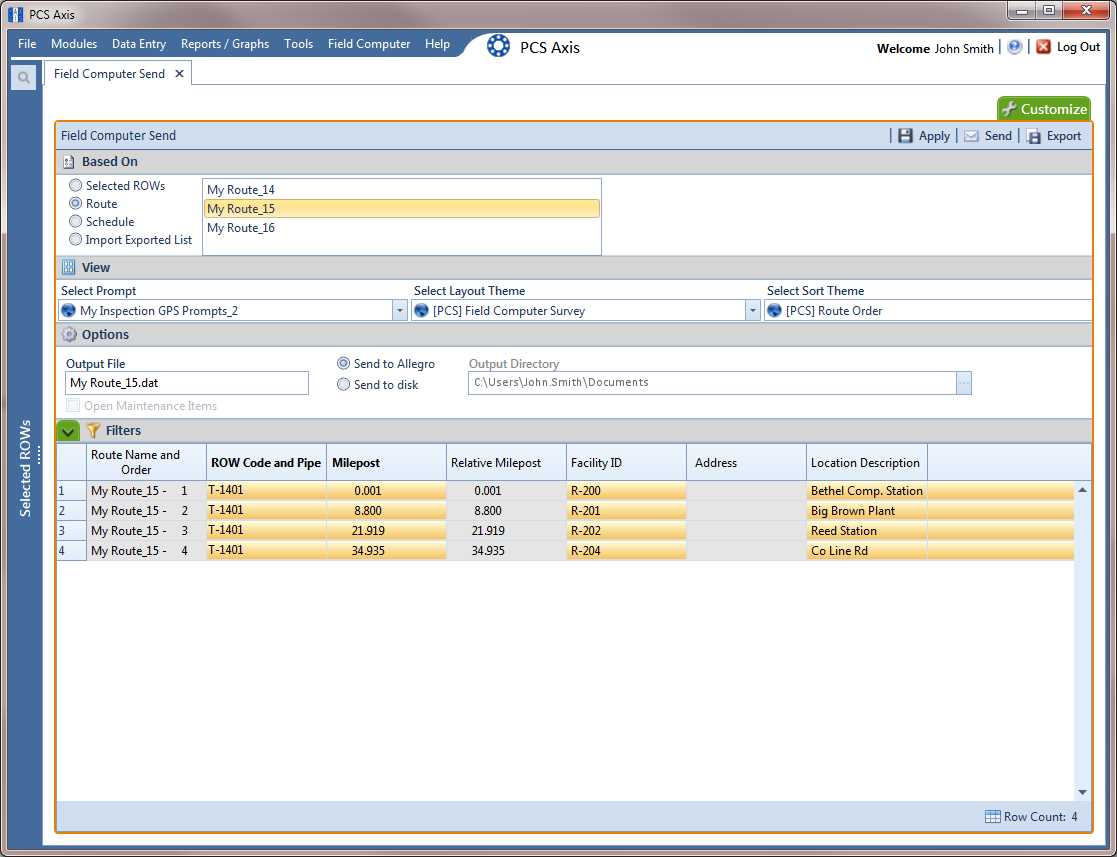Click the Apply save disk icon
This screenshot has height=857, width=1117.
905,136
